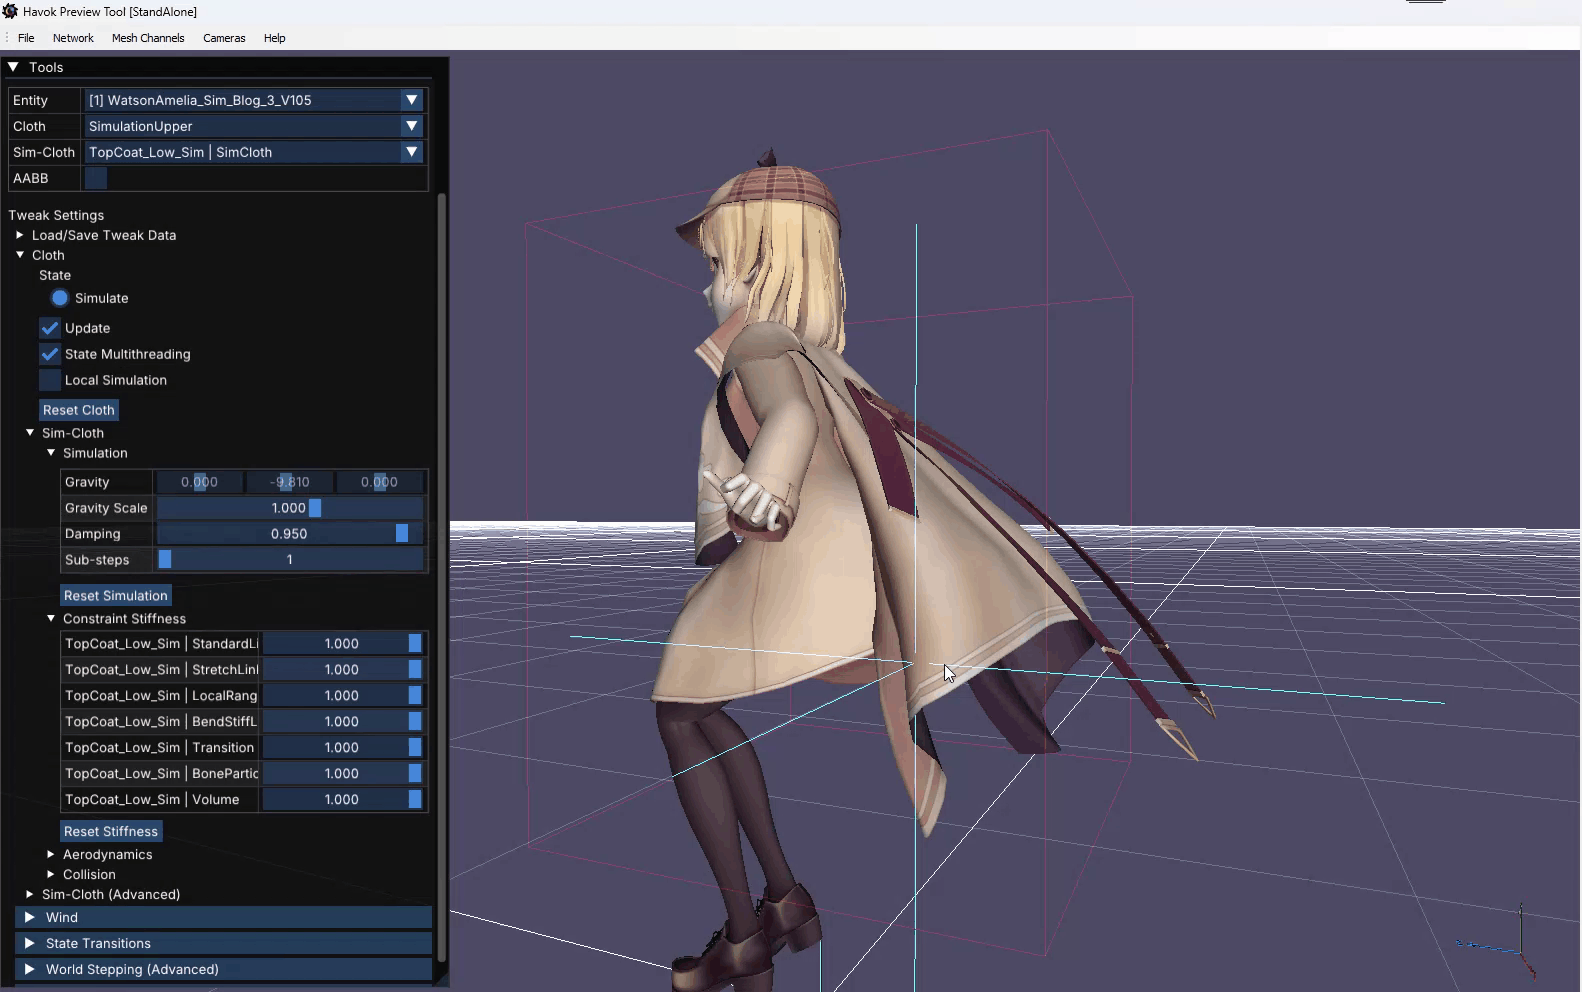Click the Gravity X value field
1582x992 pixels.
[x=199, y=482]
